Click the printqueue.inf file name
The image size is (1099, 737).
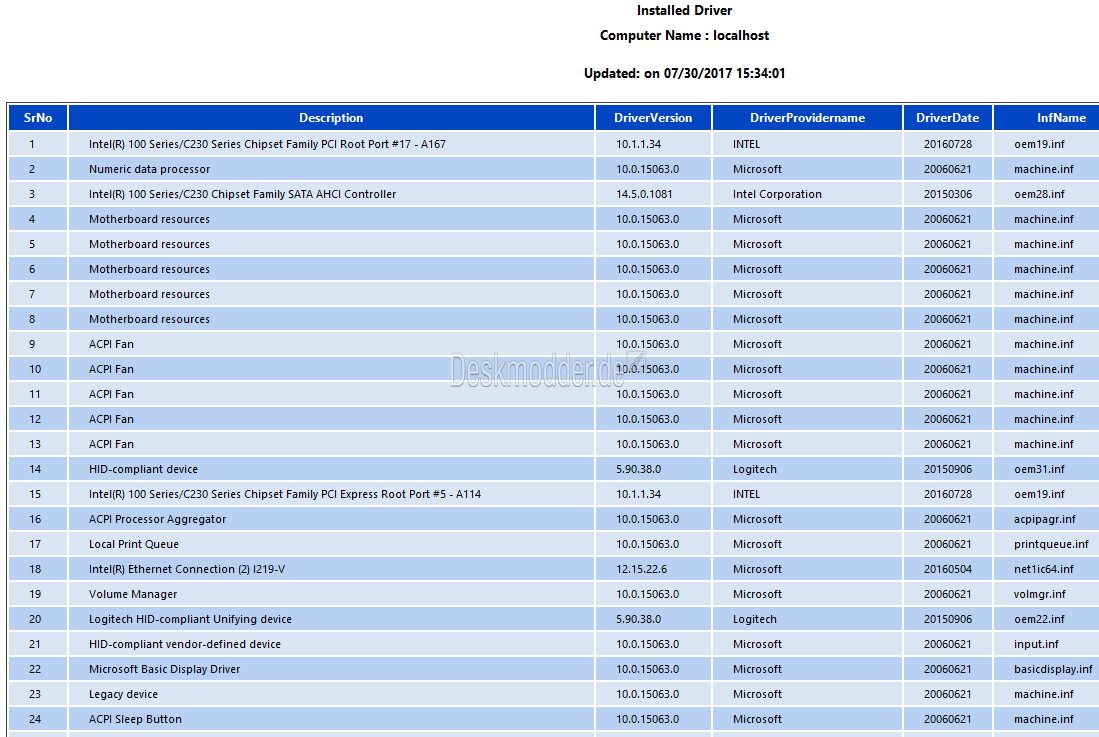pos(1051,544)
